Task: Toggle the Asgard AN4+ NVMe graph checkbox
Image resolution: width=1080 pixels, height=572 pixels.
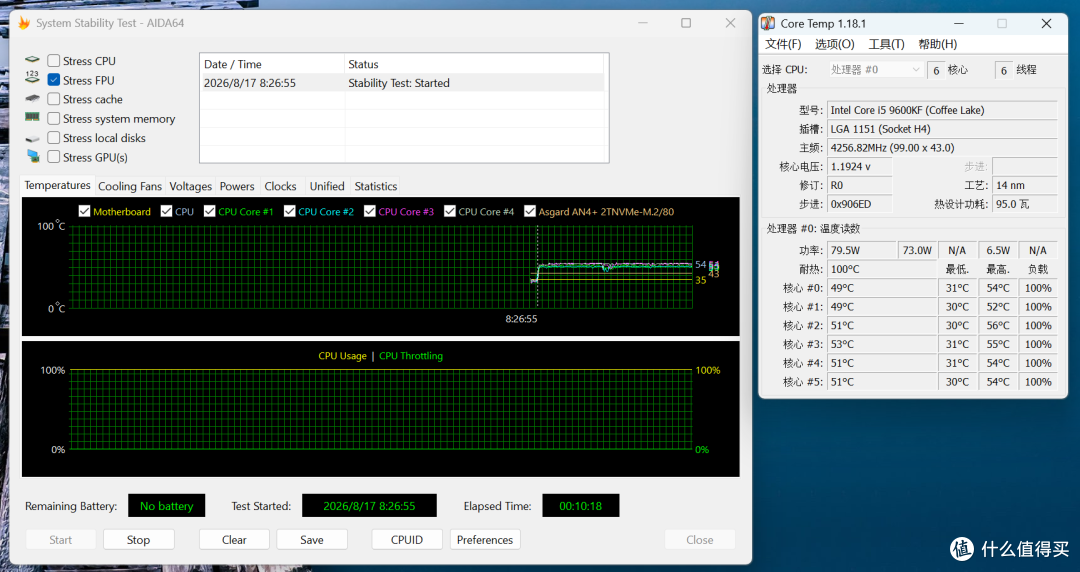Action: pos(530,211)
